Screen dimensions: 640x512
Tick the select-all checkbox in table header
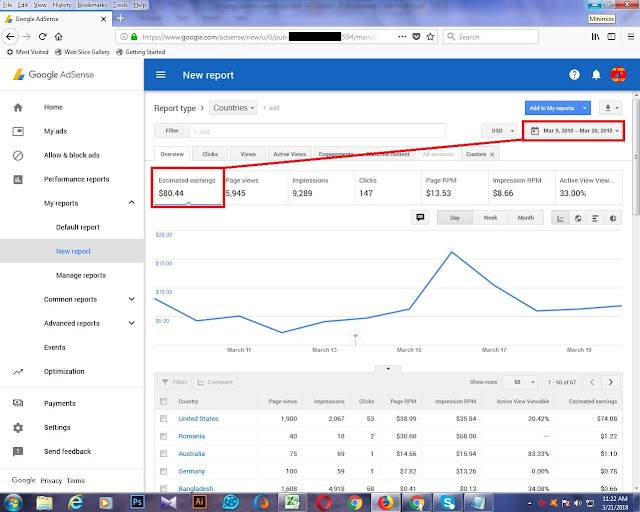click(x=164, y=401)
